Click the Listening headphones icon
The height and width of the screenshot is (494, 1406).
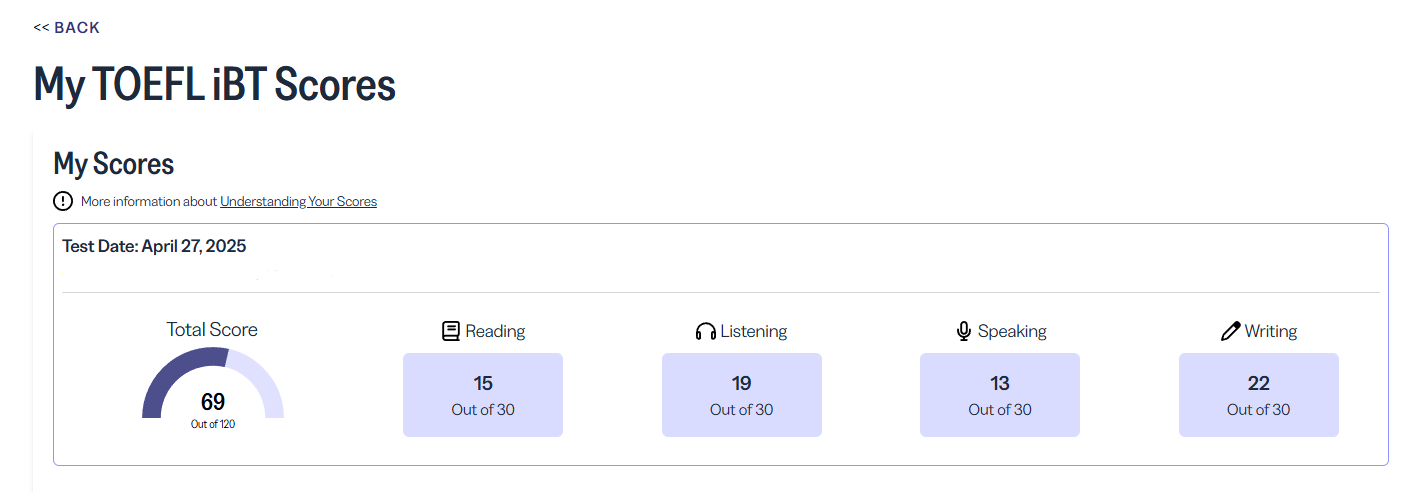(x=706, y=331)
